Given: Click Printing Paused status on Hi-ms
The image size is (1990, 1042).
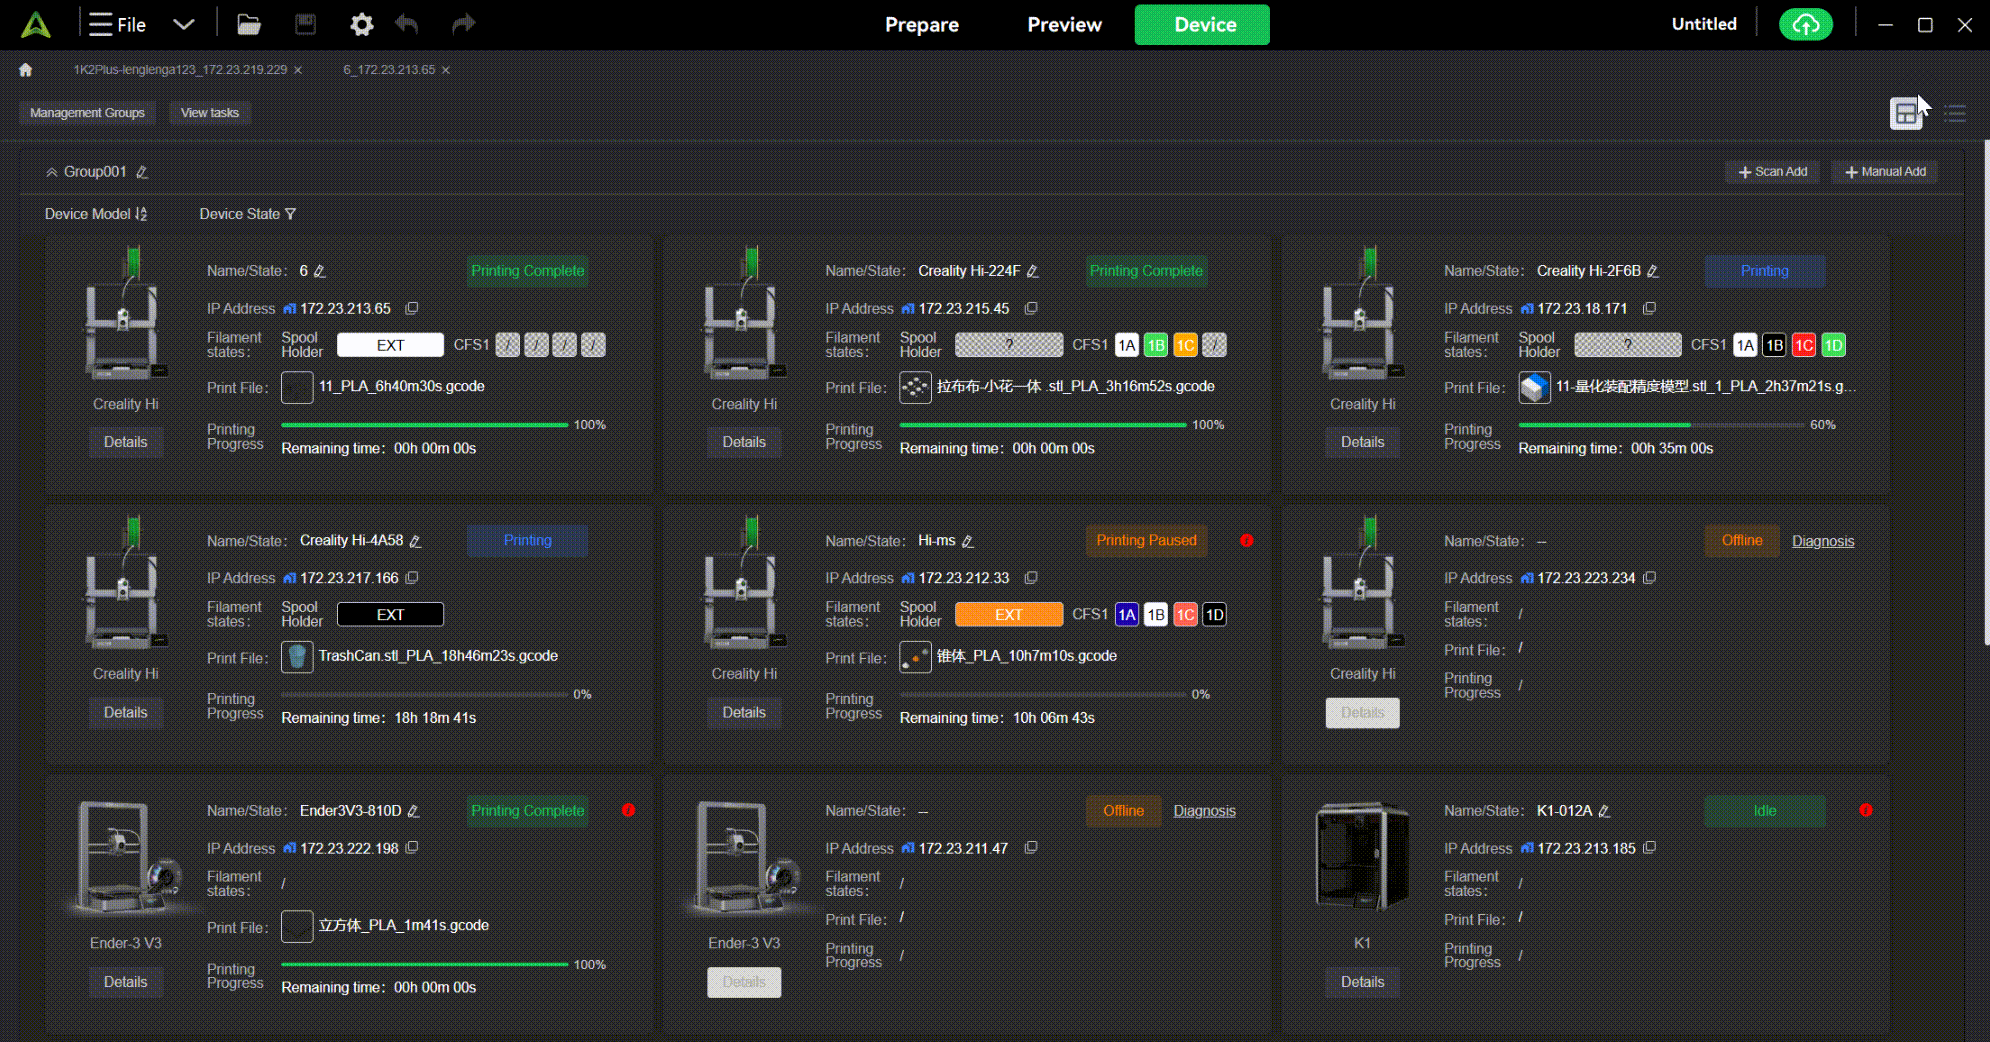Looking at the screenshot, I should click(x=1146, y=541).
